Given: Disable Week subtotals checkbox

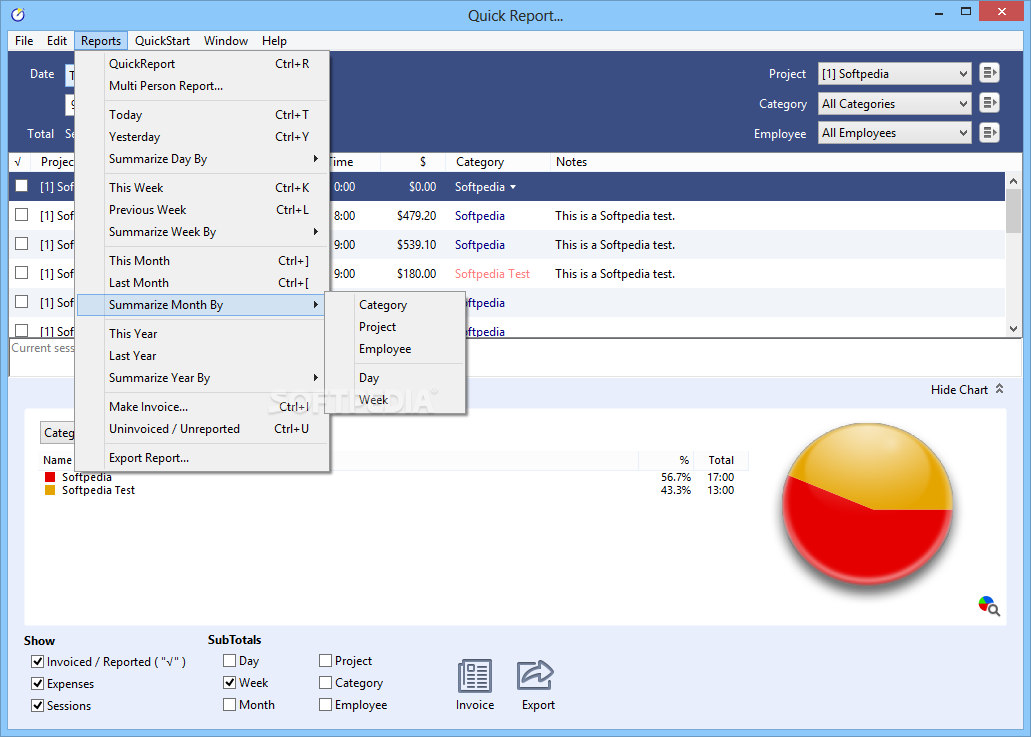Looking at the screenshot, I should pyautogui.click(x=229, y=682).
